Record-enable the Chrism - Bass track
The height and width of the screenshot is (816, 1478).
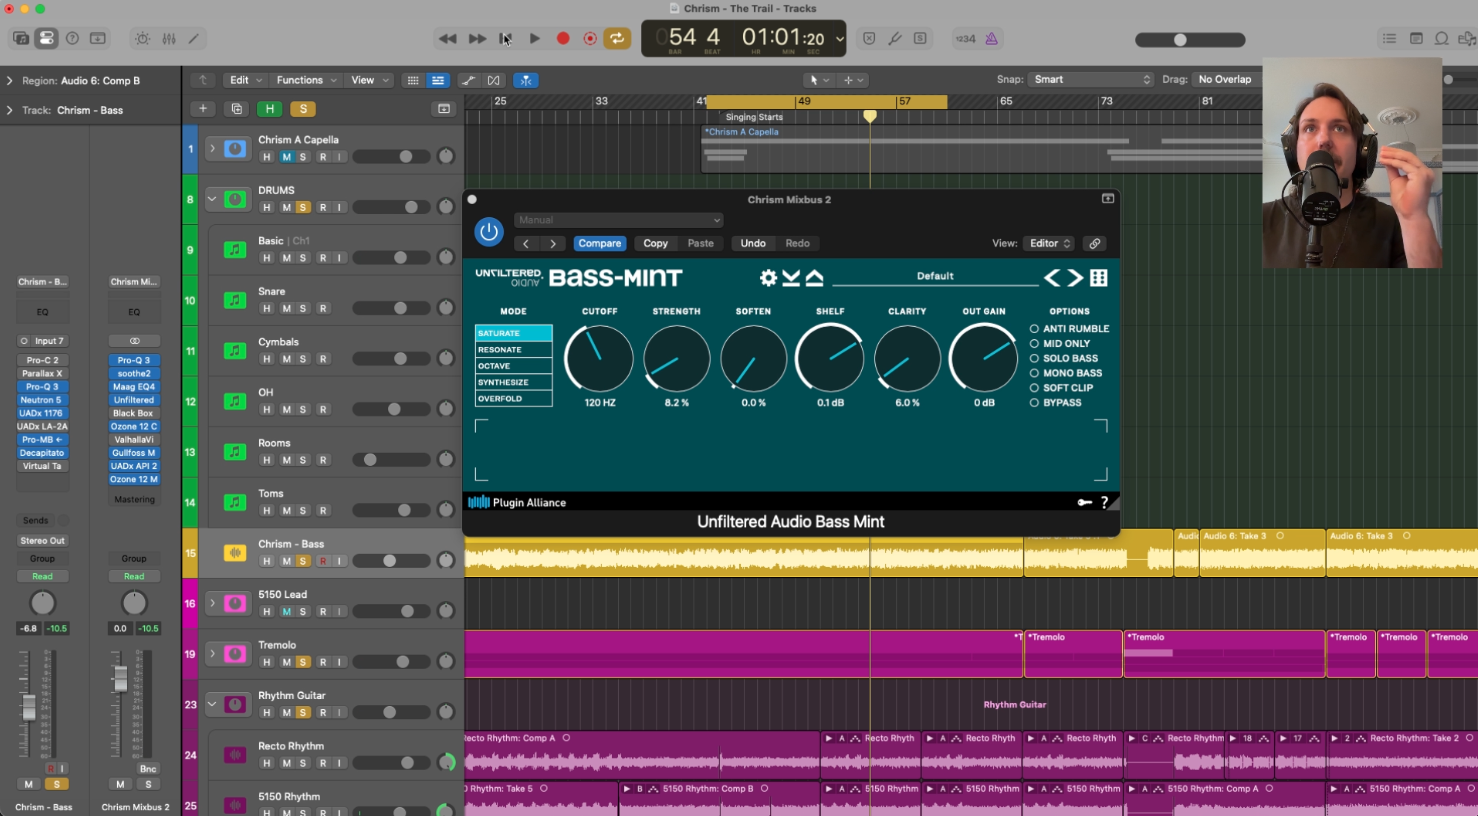[x=322, y=561]
